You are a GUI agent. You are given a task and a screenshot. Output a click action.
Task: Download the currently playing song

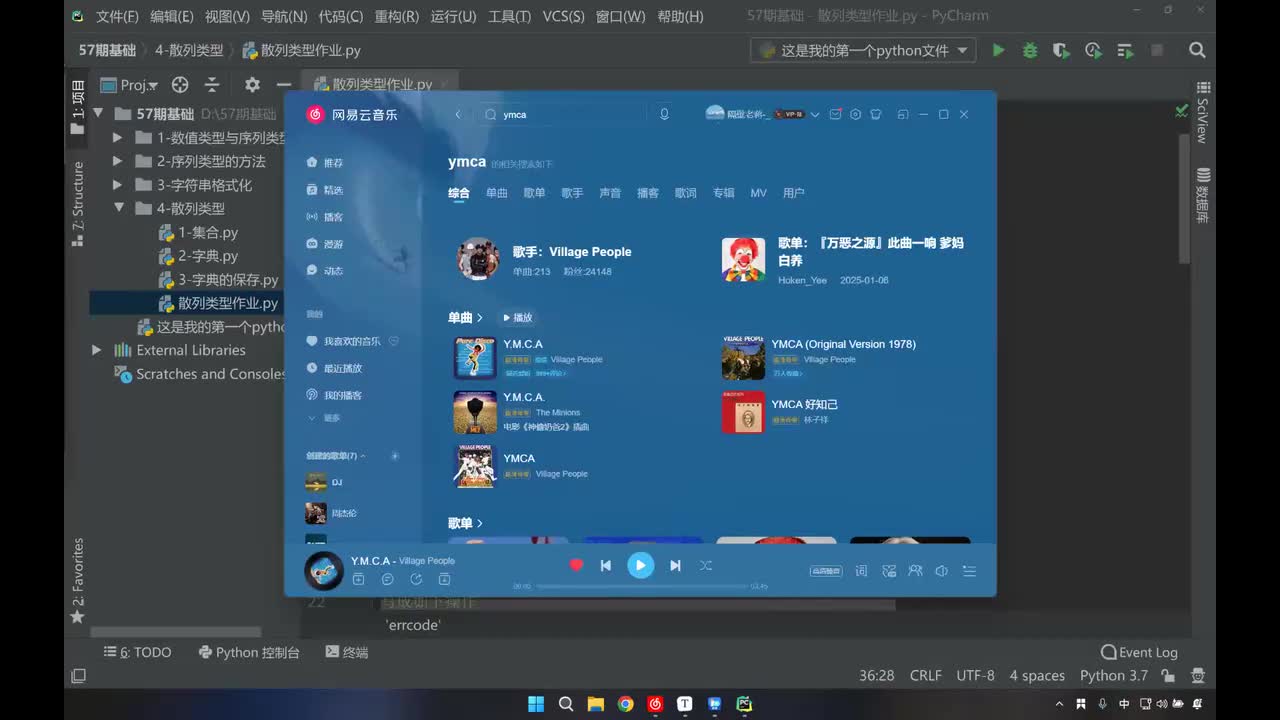pyautogui.click(x=445, y=579)
